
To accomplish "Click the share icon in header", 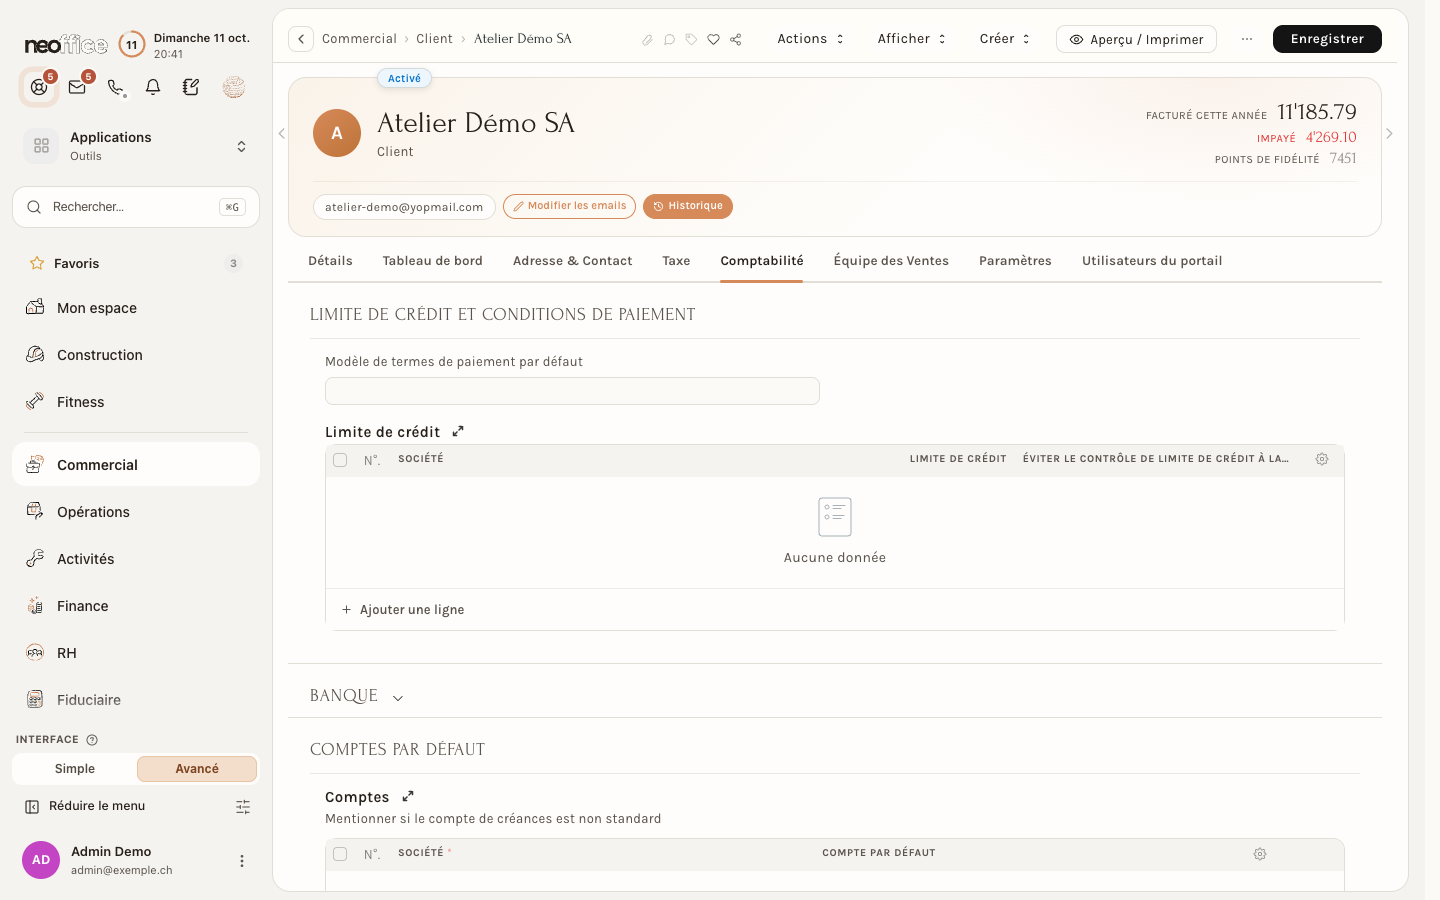I will 736,40.
